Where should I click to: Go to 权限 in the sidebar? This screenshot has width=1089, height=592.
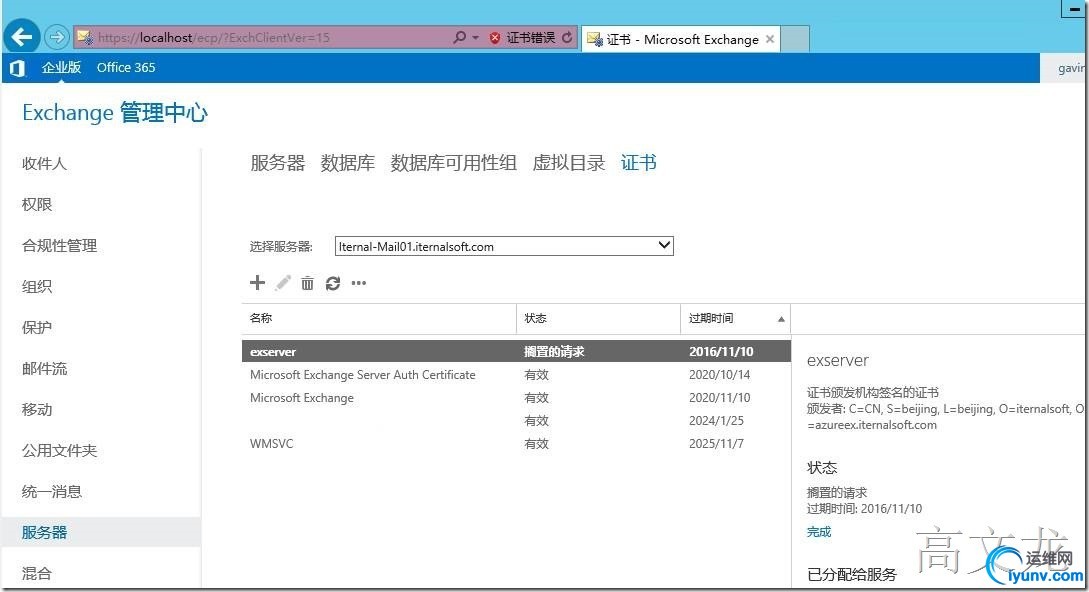(x=37, y=204)
